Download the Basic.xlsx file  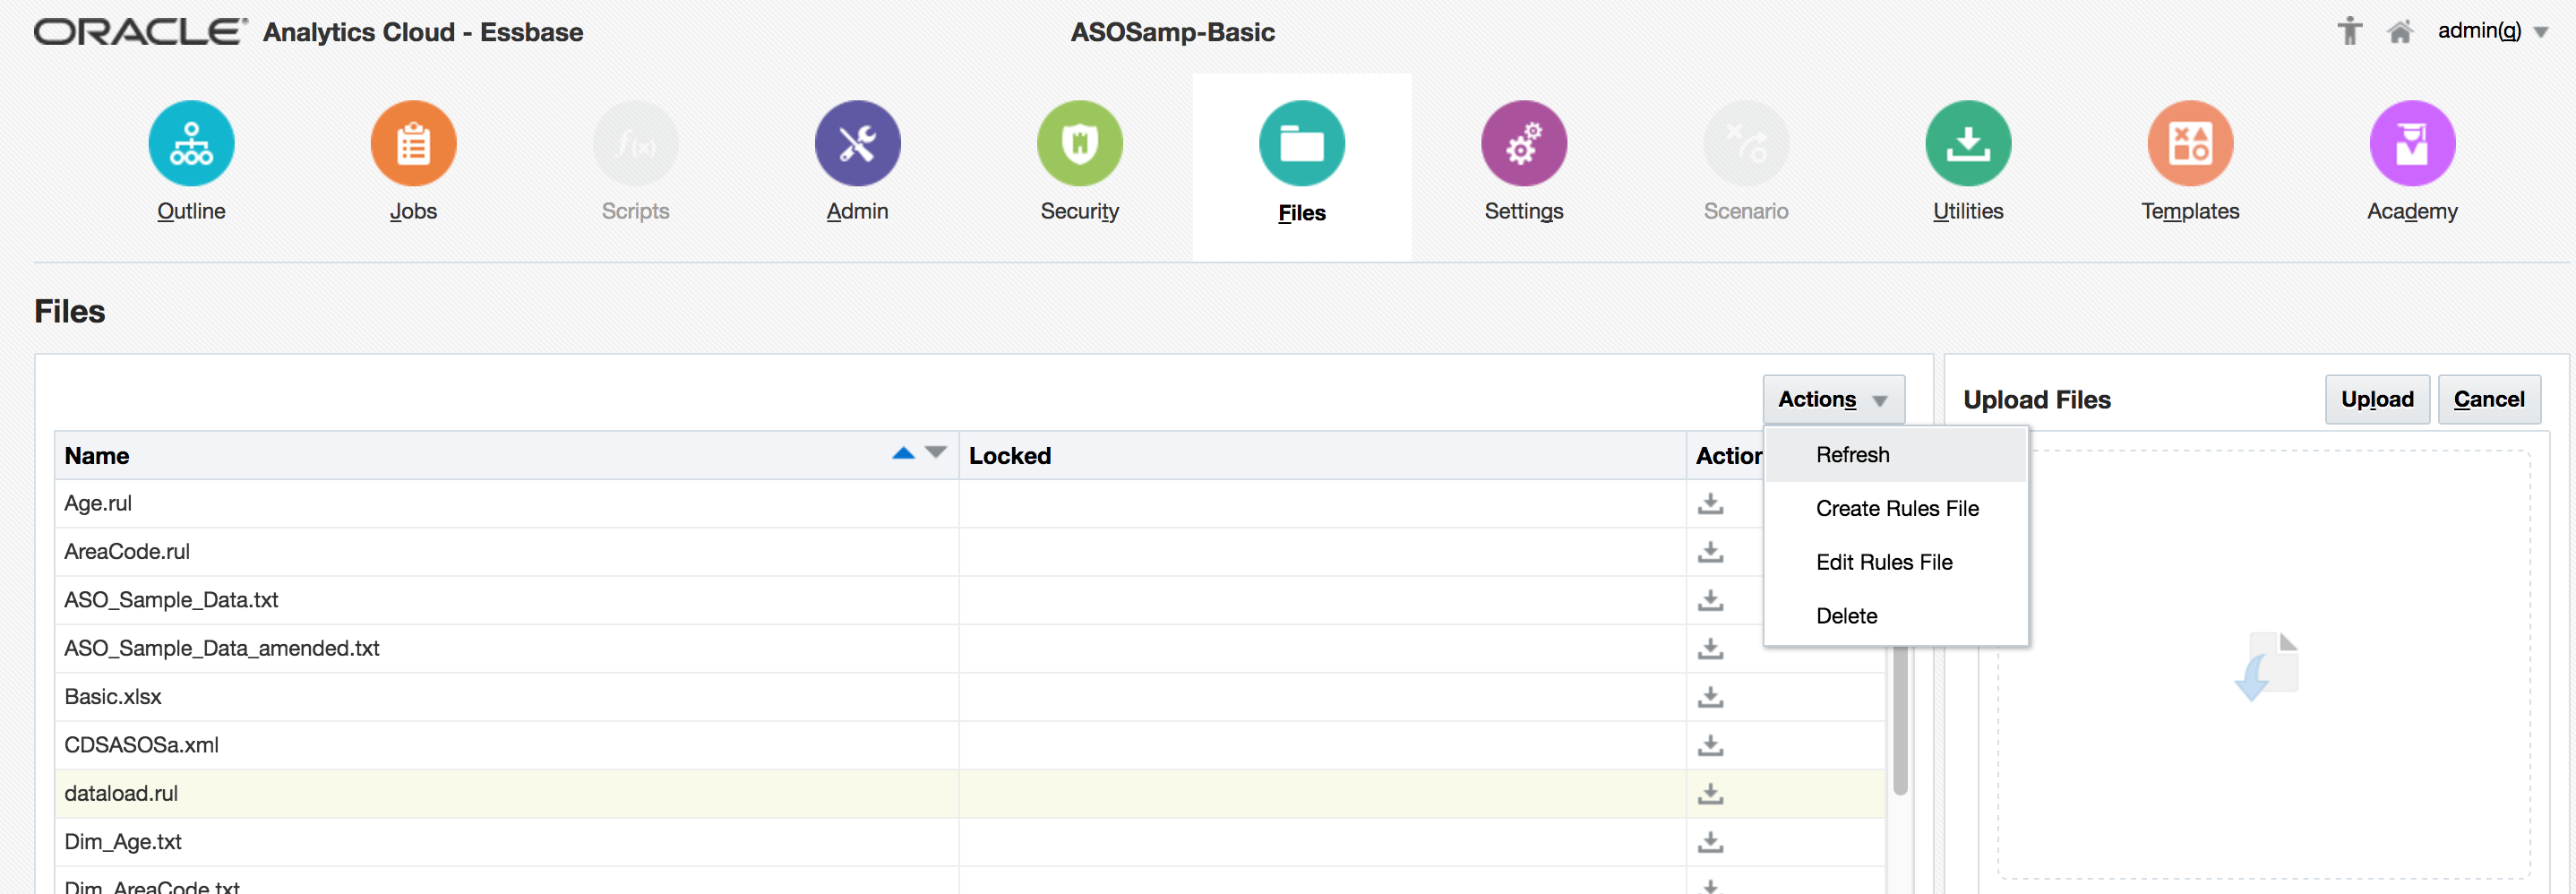1710,696
